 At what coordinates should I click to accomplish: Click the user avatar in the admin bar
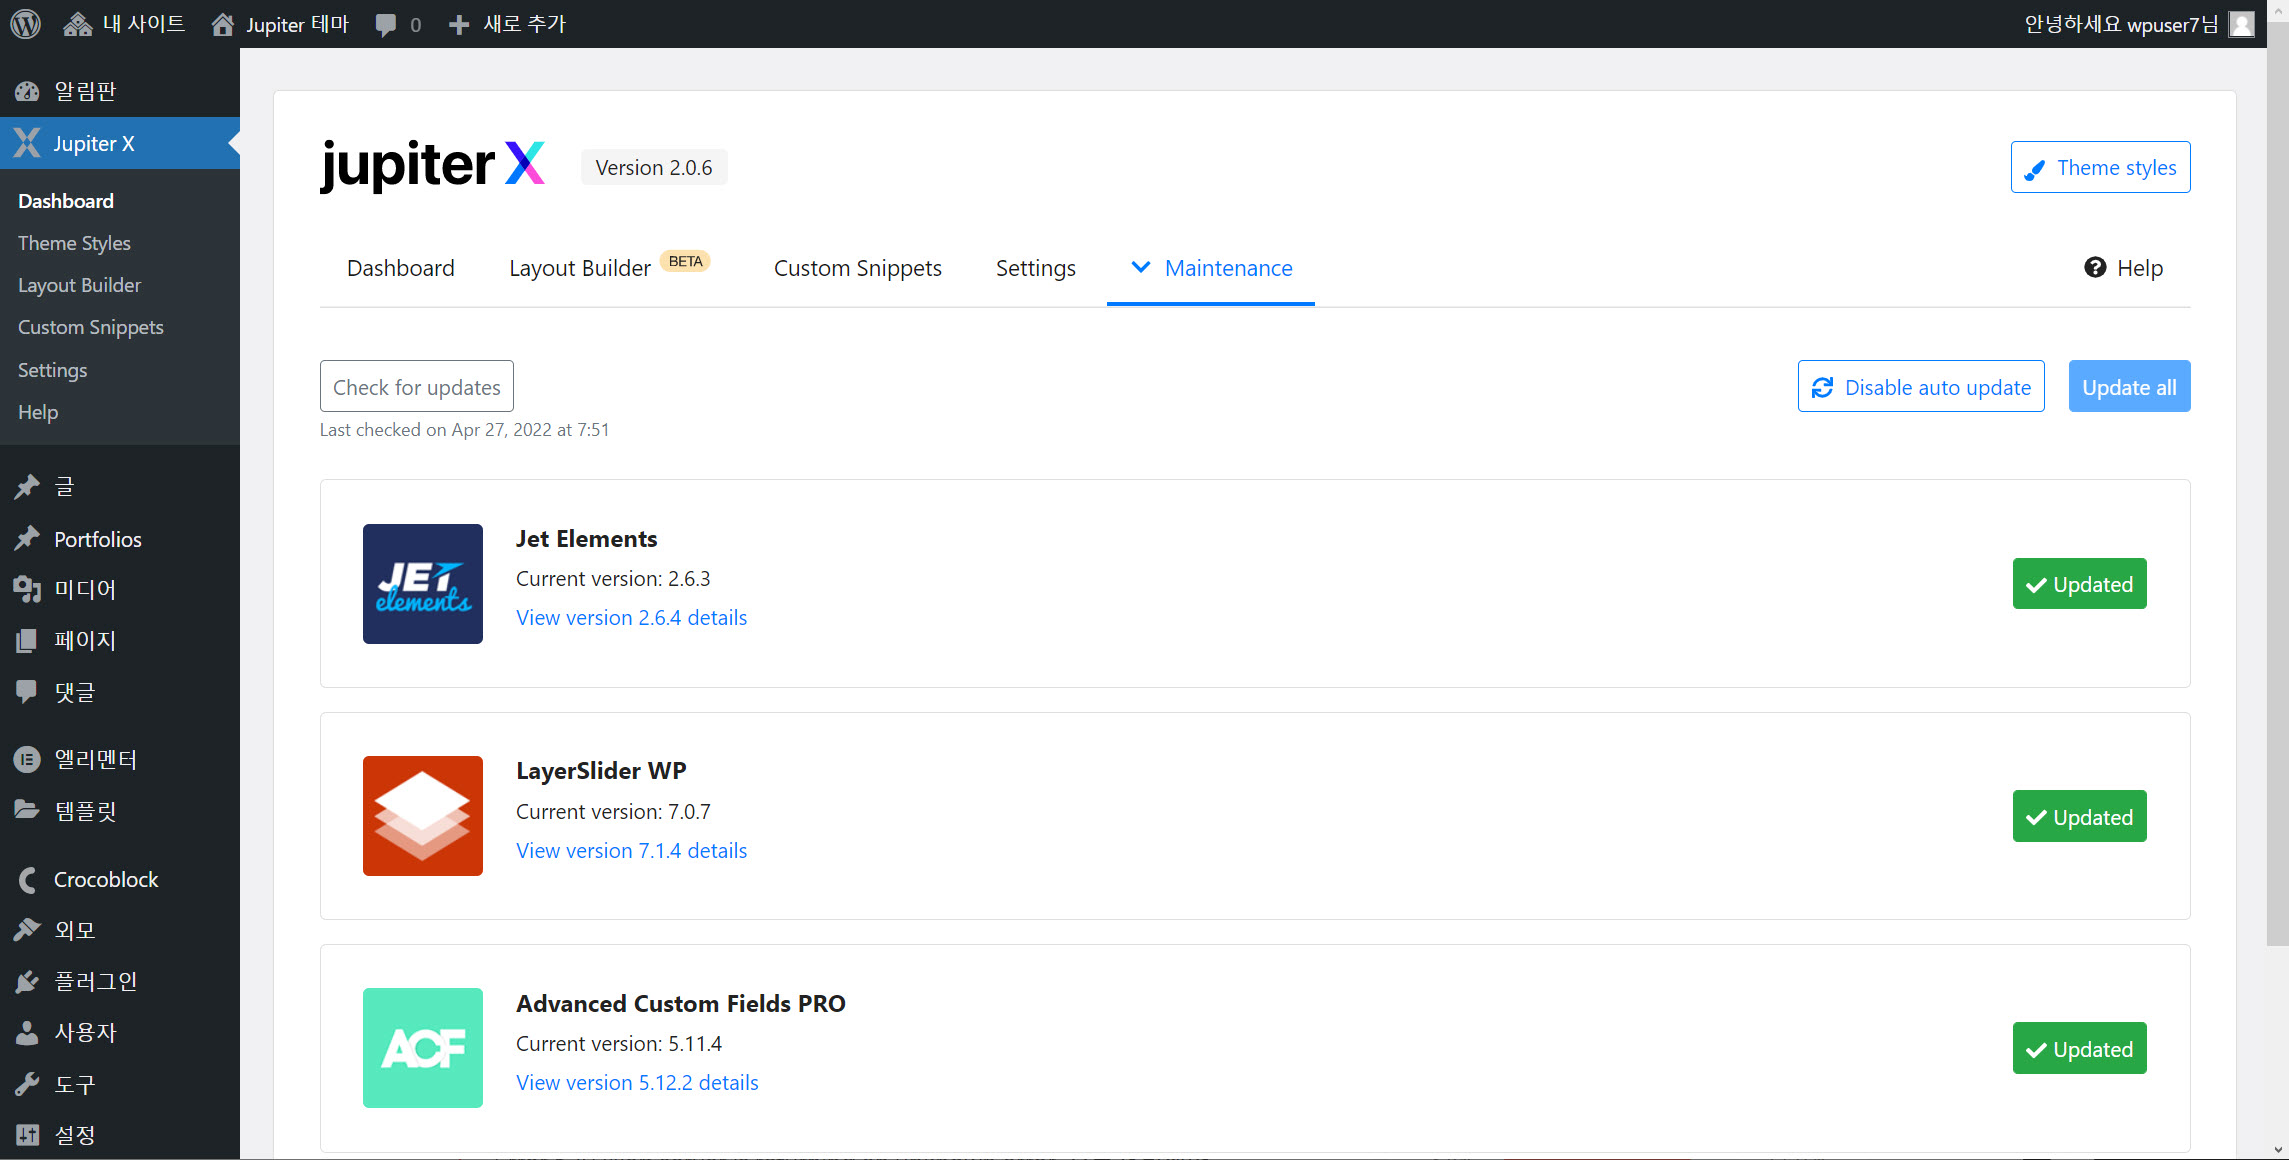[x=2242, y=24]
